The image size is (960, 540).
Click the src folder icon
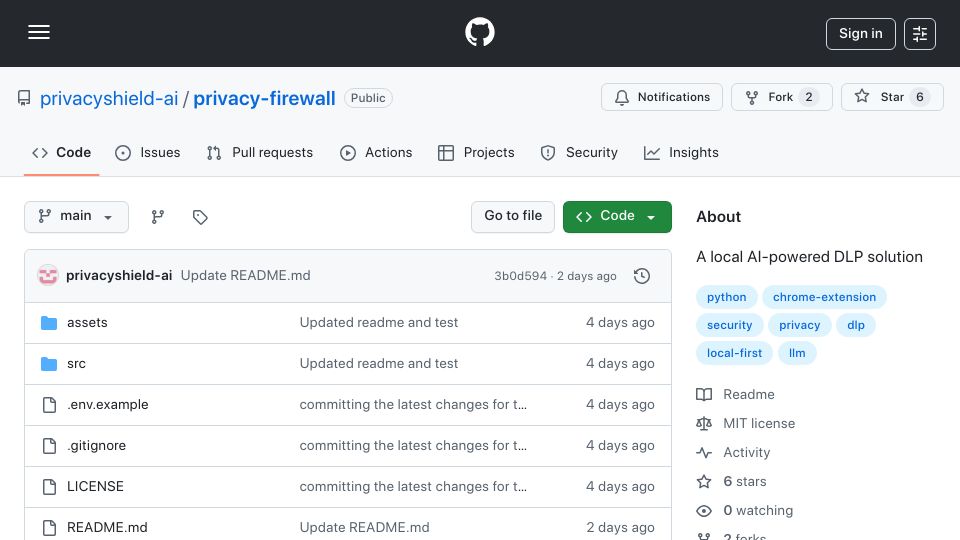tap(49, 364)
